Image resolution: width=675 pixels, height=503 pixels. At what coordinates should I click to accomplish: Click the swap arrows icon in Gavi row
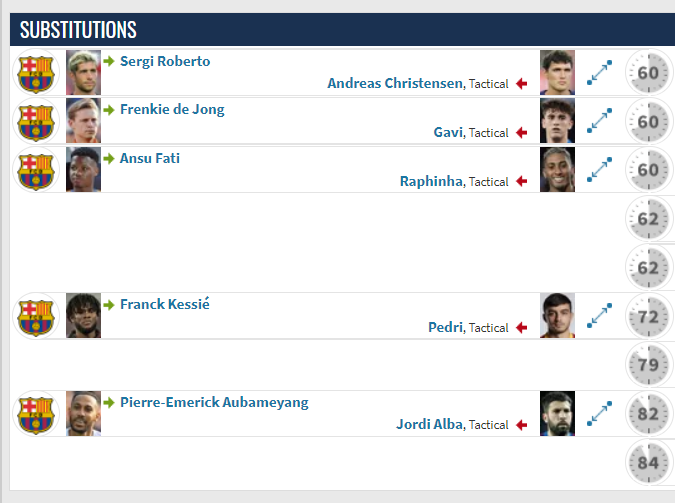point(599,120)
